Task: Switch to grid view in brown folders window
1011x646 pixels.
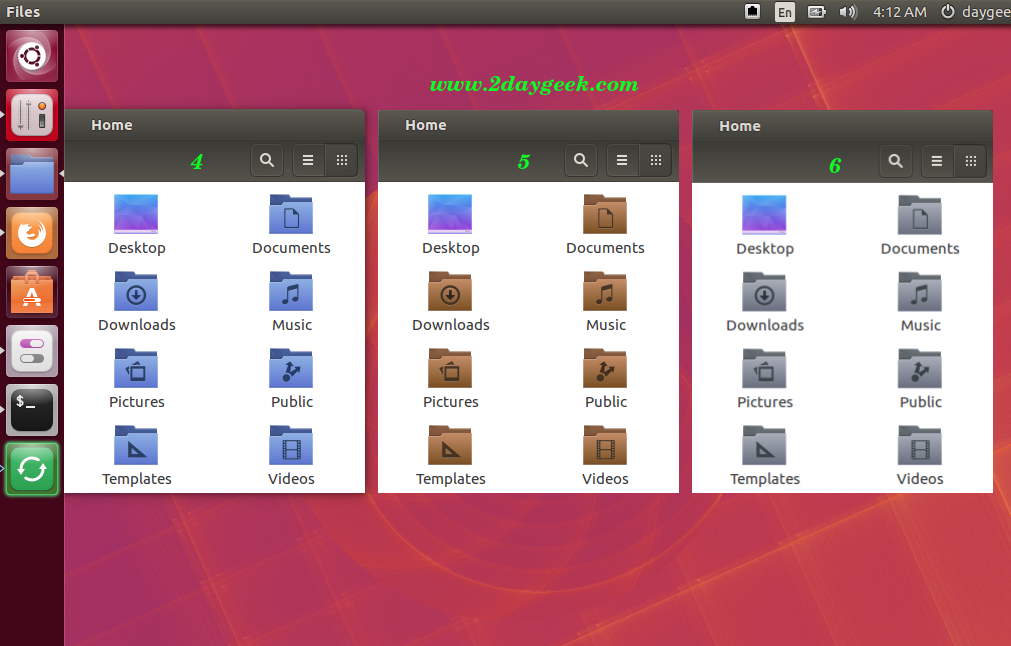Action: (x=655, y=160)
